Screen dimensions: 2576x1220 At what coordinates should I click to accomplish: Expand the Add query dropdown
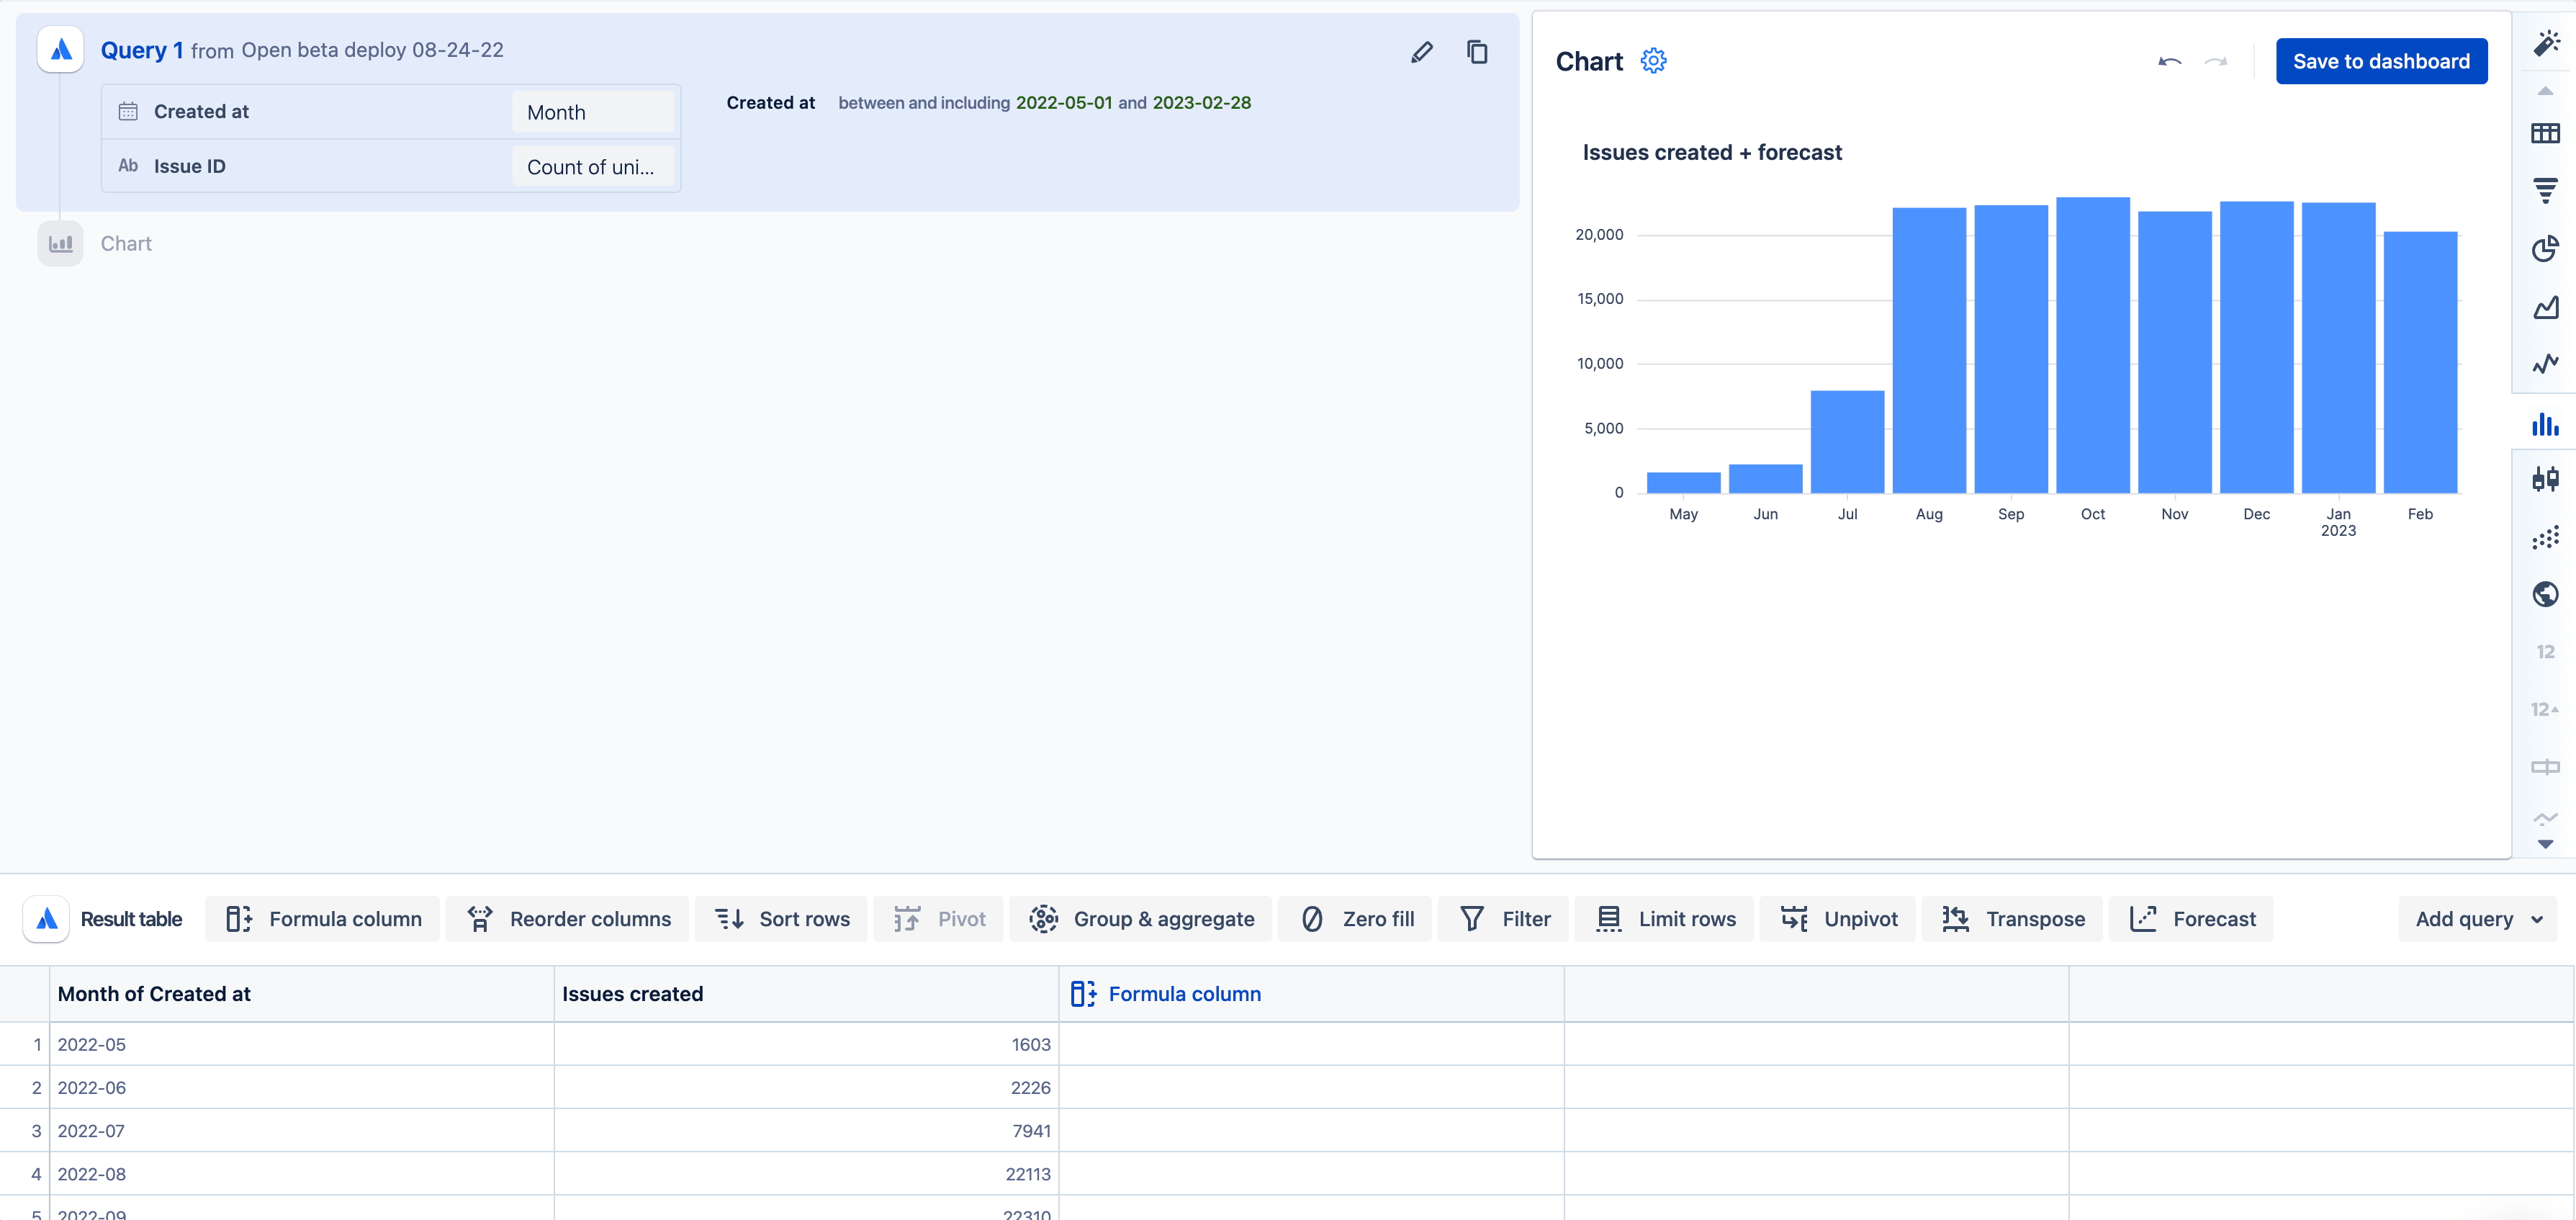[x=2477, y=918]
